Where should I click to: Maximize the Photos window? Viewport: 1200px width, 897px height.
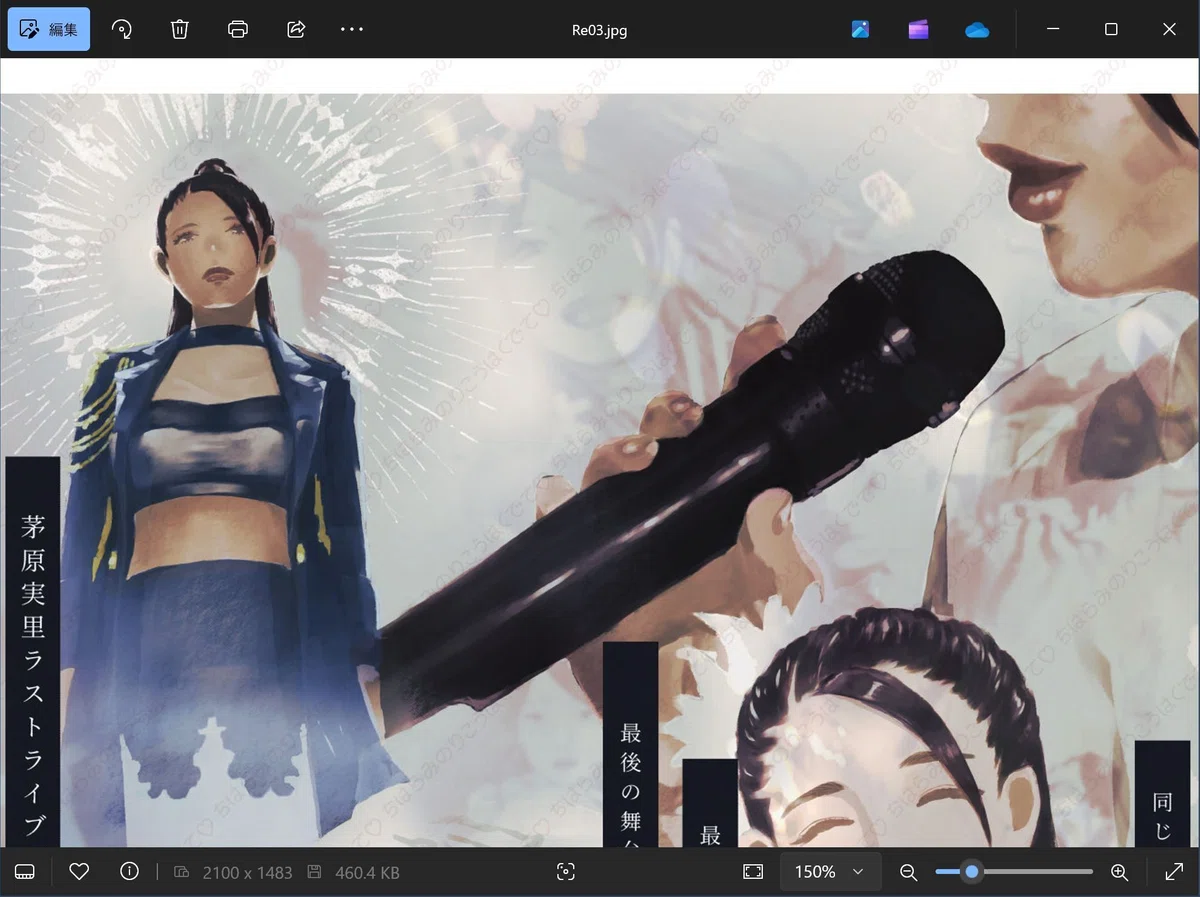(x=1111, y=29)
